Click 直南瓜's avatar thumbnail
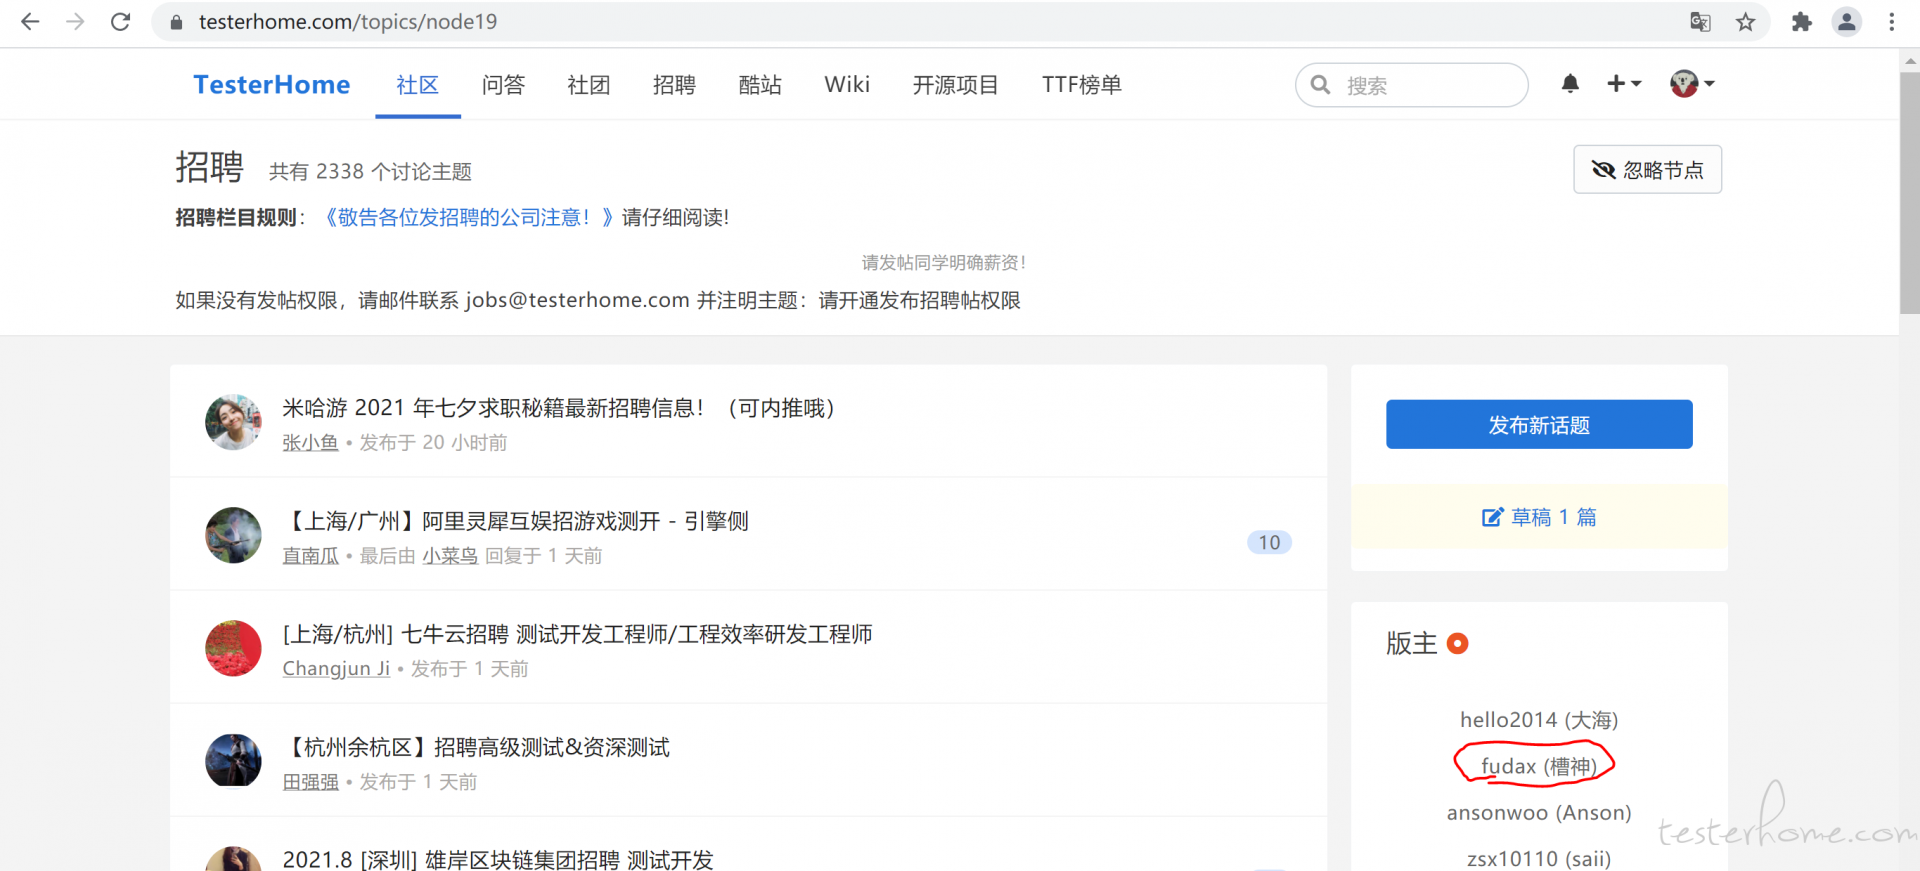 [x=233, y=535]
